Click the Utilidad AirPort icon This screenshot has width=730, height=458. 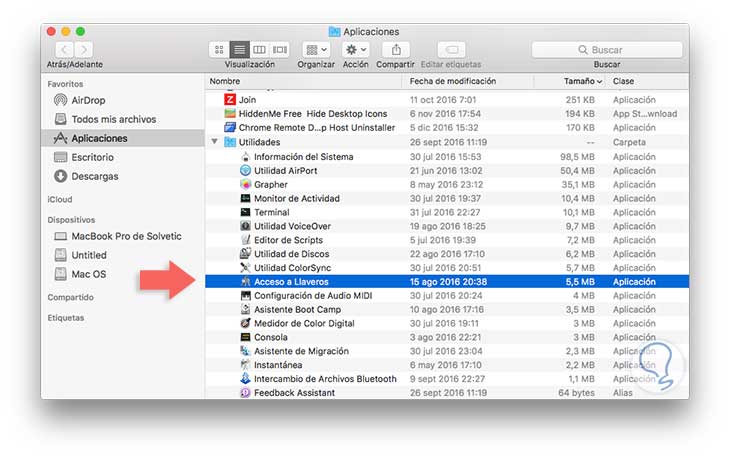pyautogui.click(x=245, y=170)
